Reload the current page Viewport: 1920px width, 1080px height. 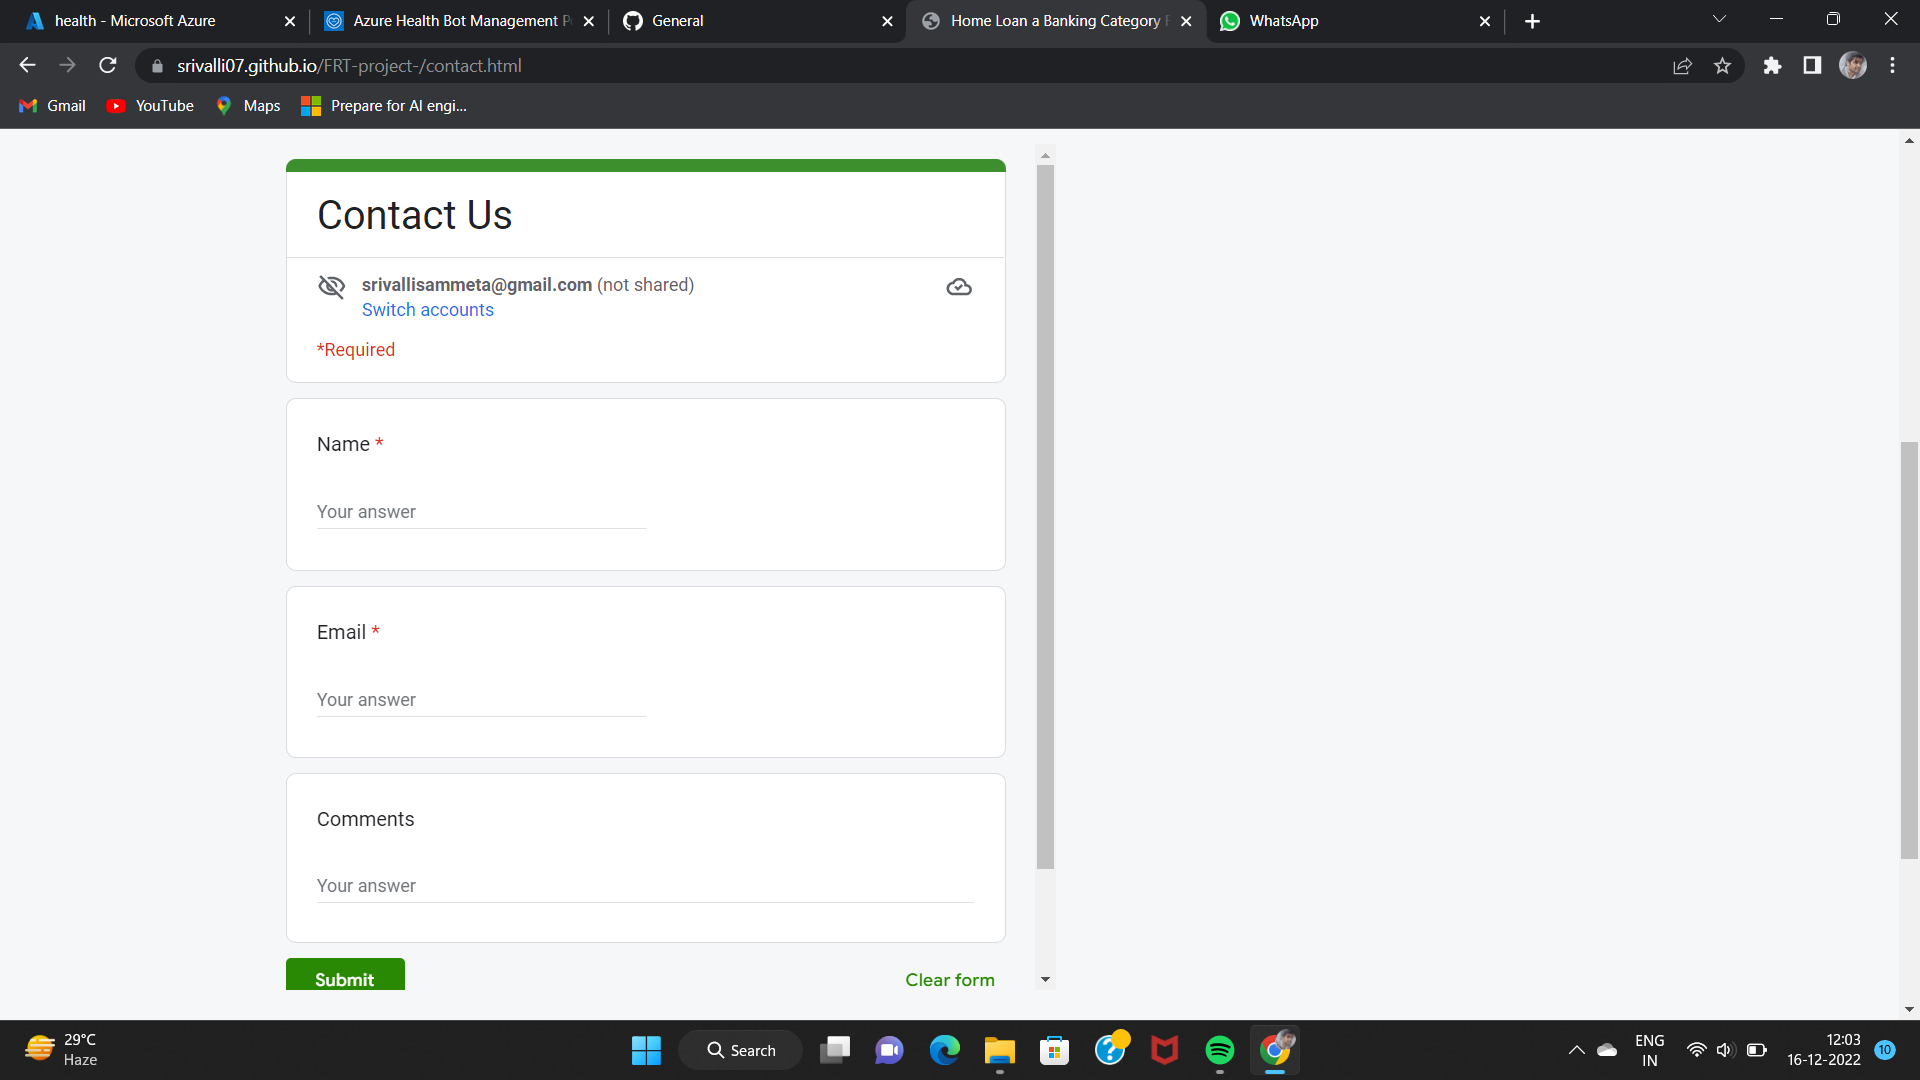point(107,65)
